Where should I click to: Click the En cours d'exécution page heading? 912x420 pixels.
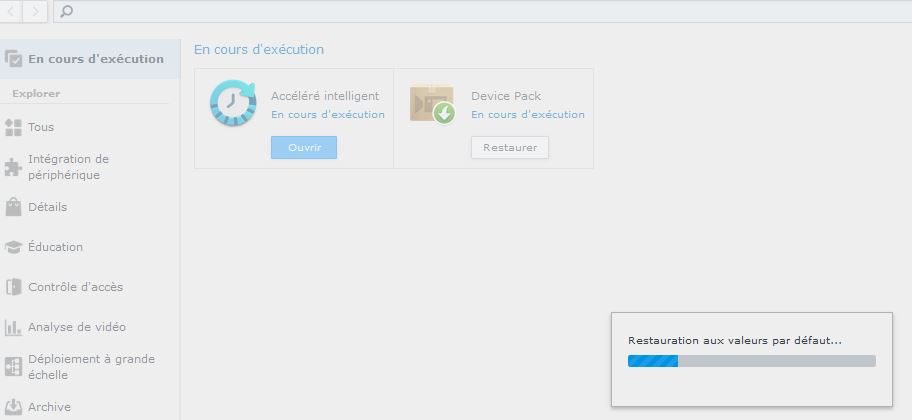click(x=259, y=50)
